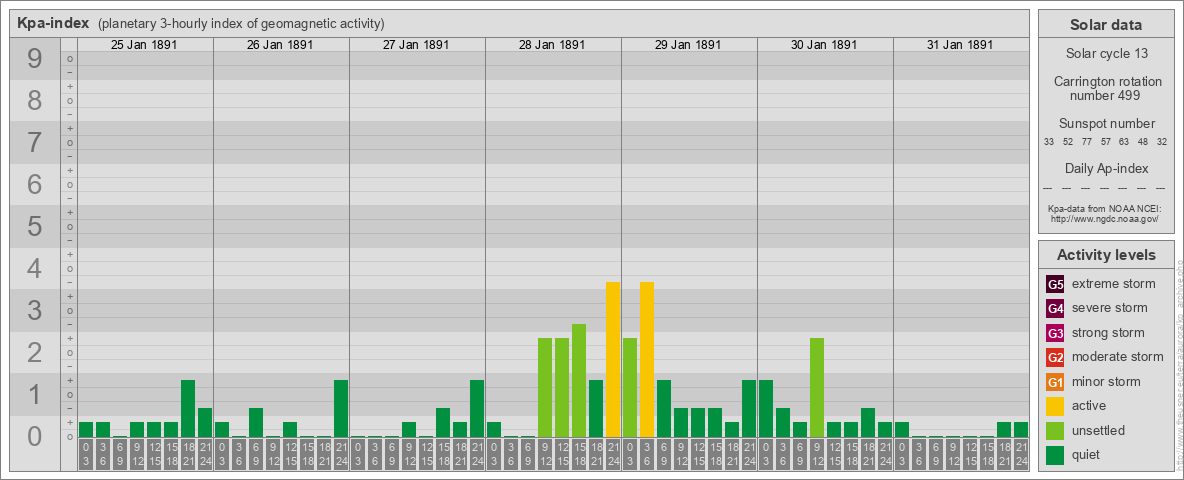Click the '9 12' time slot under 28 Jan
Screen dimensions: 1184x480
pos(545,455)
